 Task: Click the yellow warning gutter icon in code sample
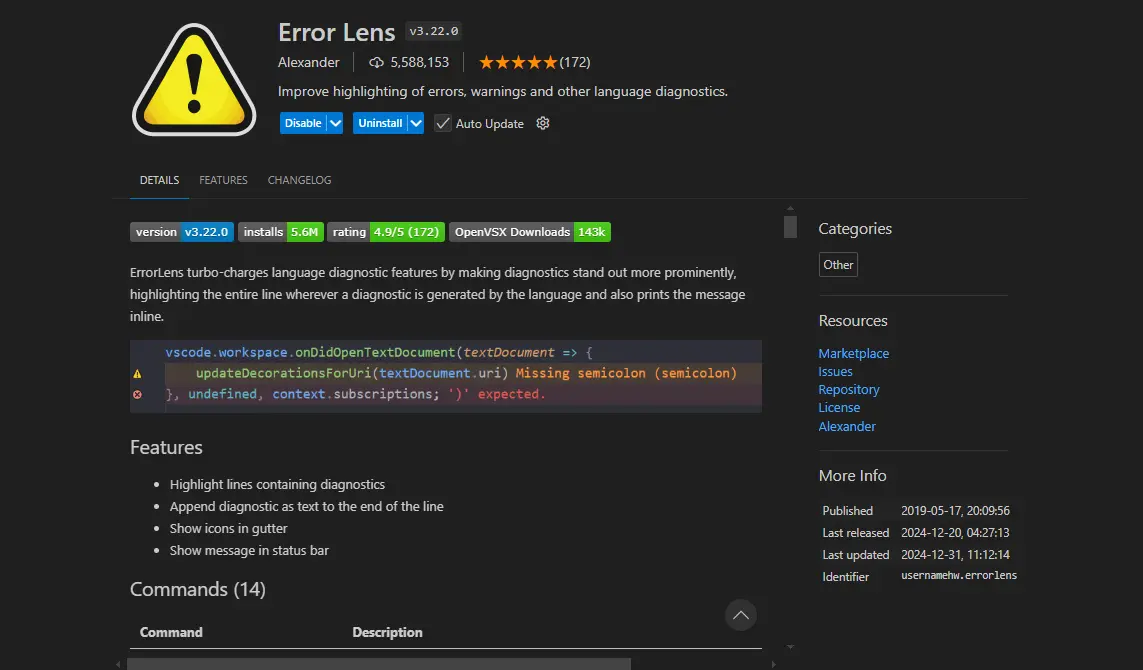click(x=137, y=374)
